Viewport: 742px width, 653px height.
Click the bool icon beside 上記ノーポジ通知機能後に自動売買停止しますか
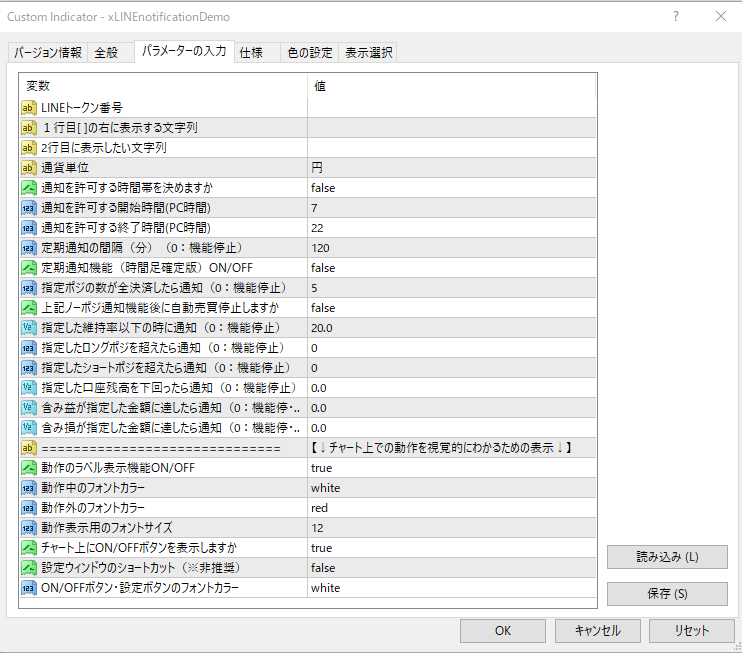click(28, 308)
